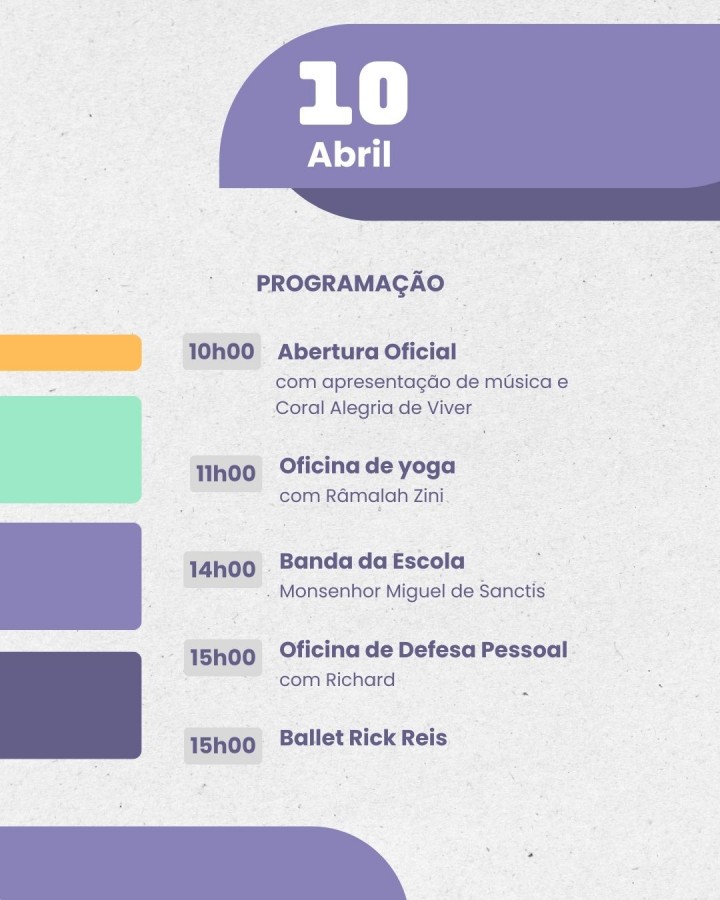This screenshot has width=720, height=900.
Task: Open the "Banda da Escola" entry
Action: coord(372,561)
